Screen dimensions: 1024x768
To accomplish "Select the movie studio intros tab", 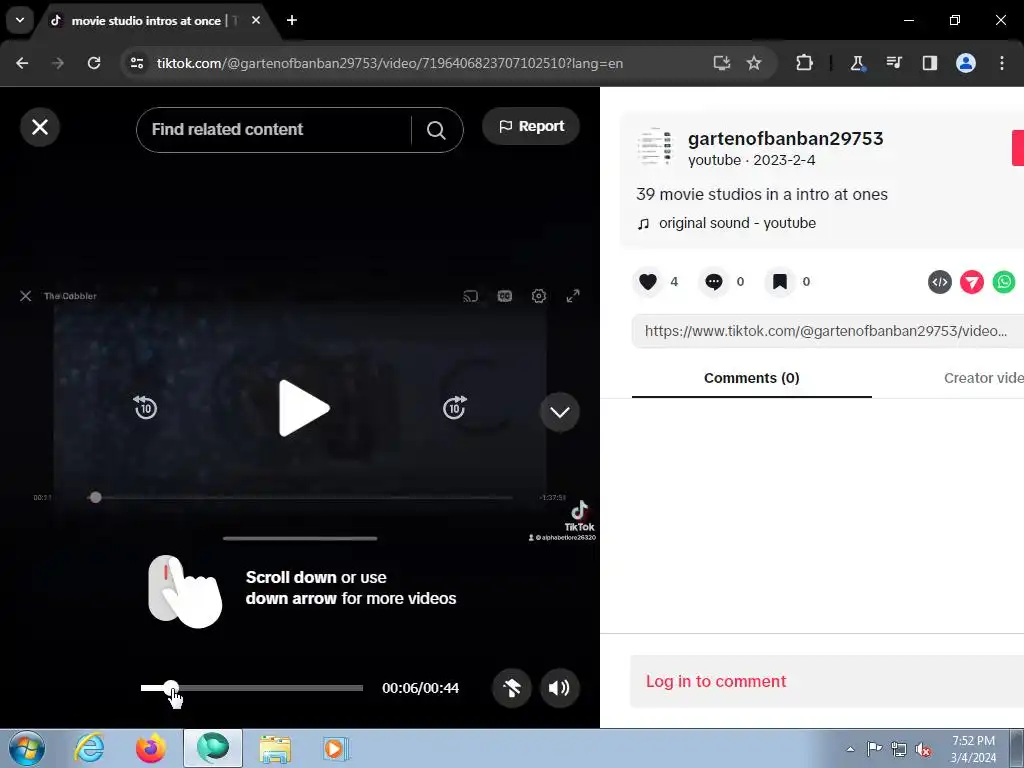I will pyautogui.click(x=147, y=21).
